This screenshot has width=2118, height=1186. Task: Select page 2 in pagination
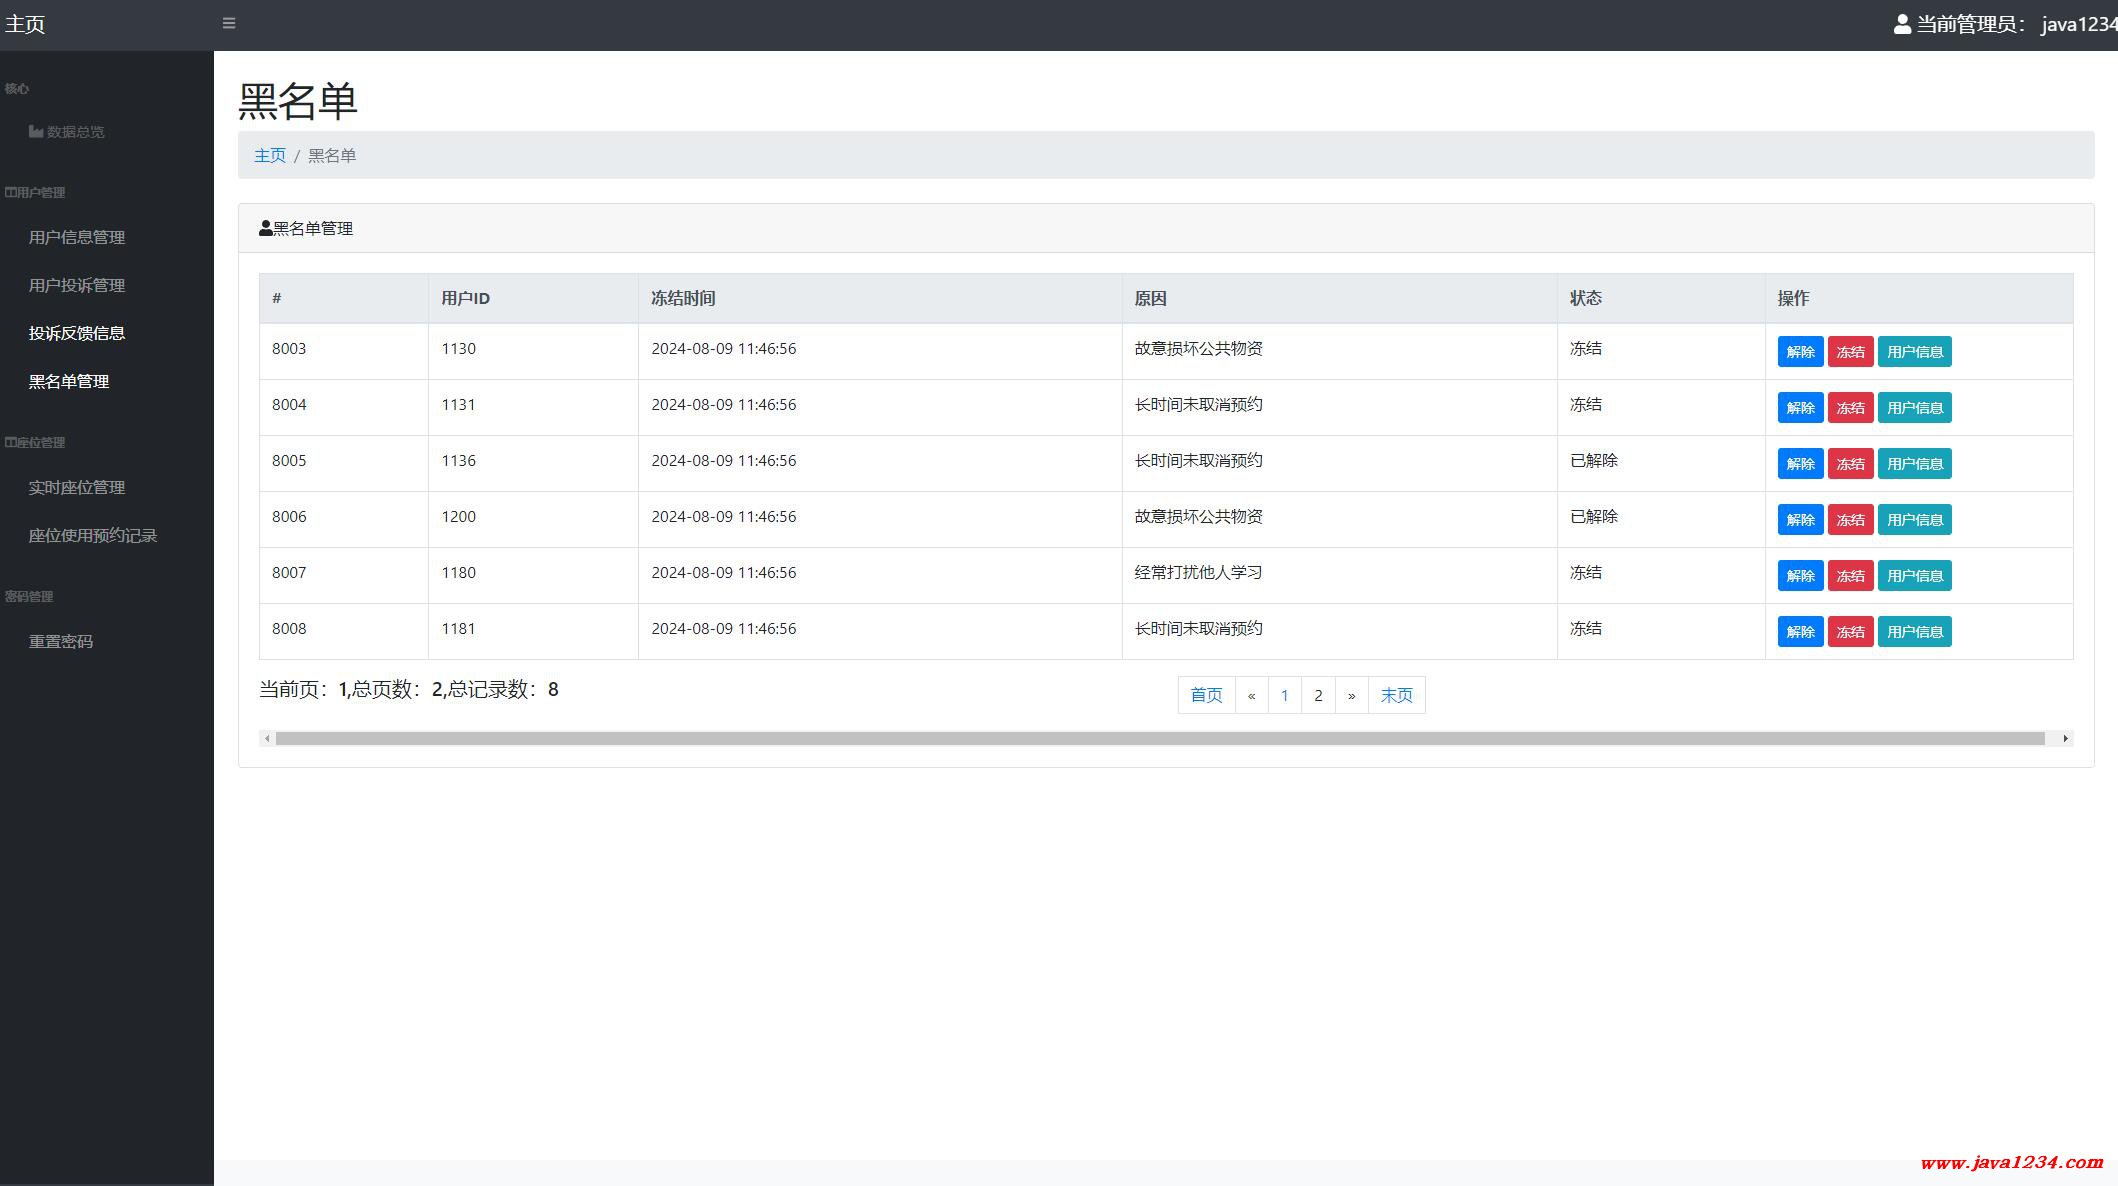(x=1318, y=695)
